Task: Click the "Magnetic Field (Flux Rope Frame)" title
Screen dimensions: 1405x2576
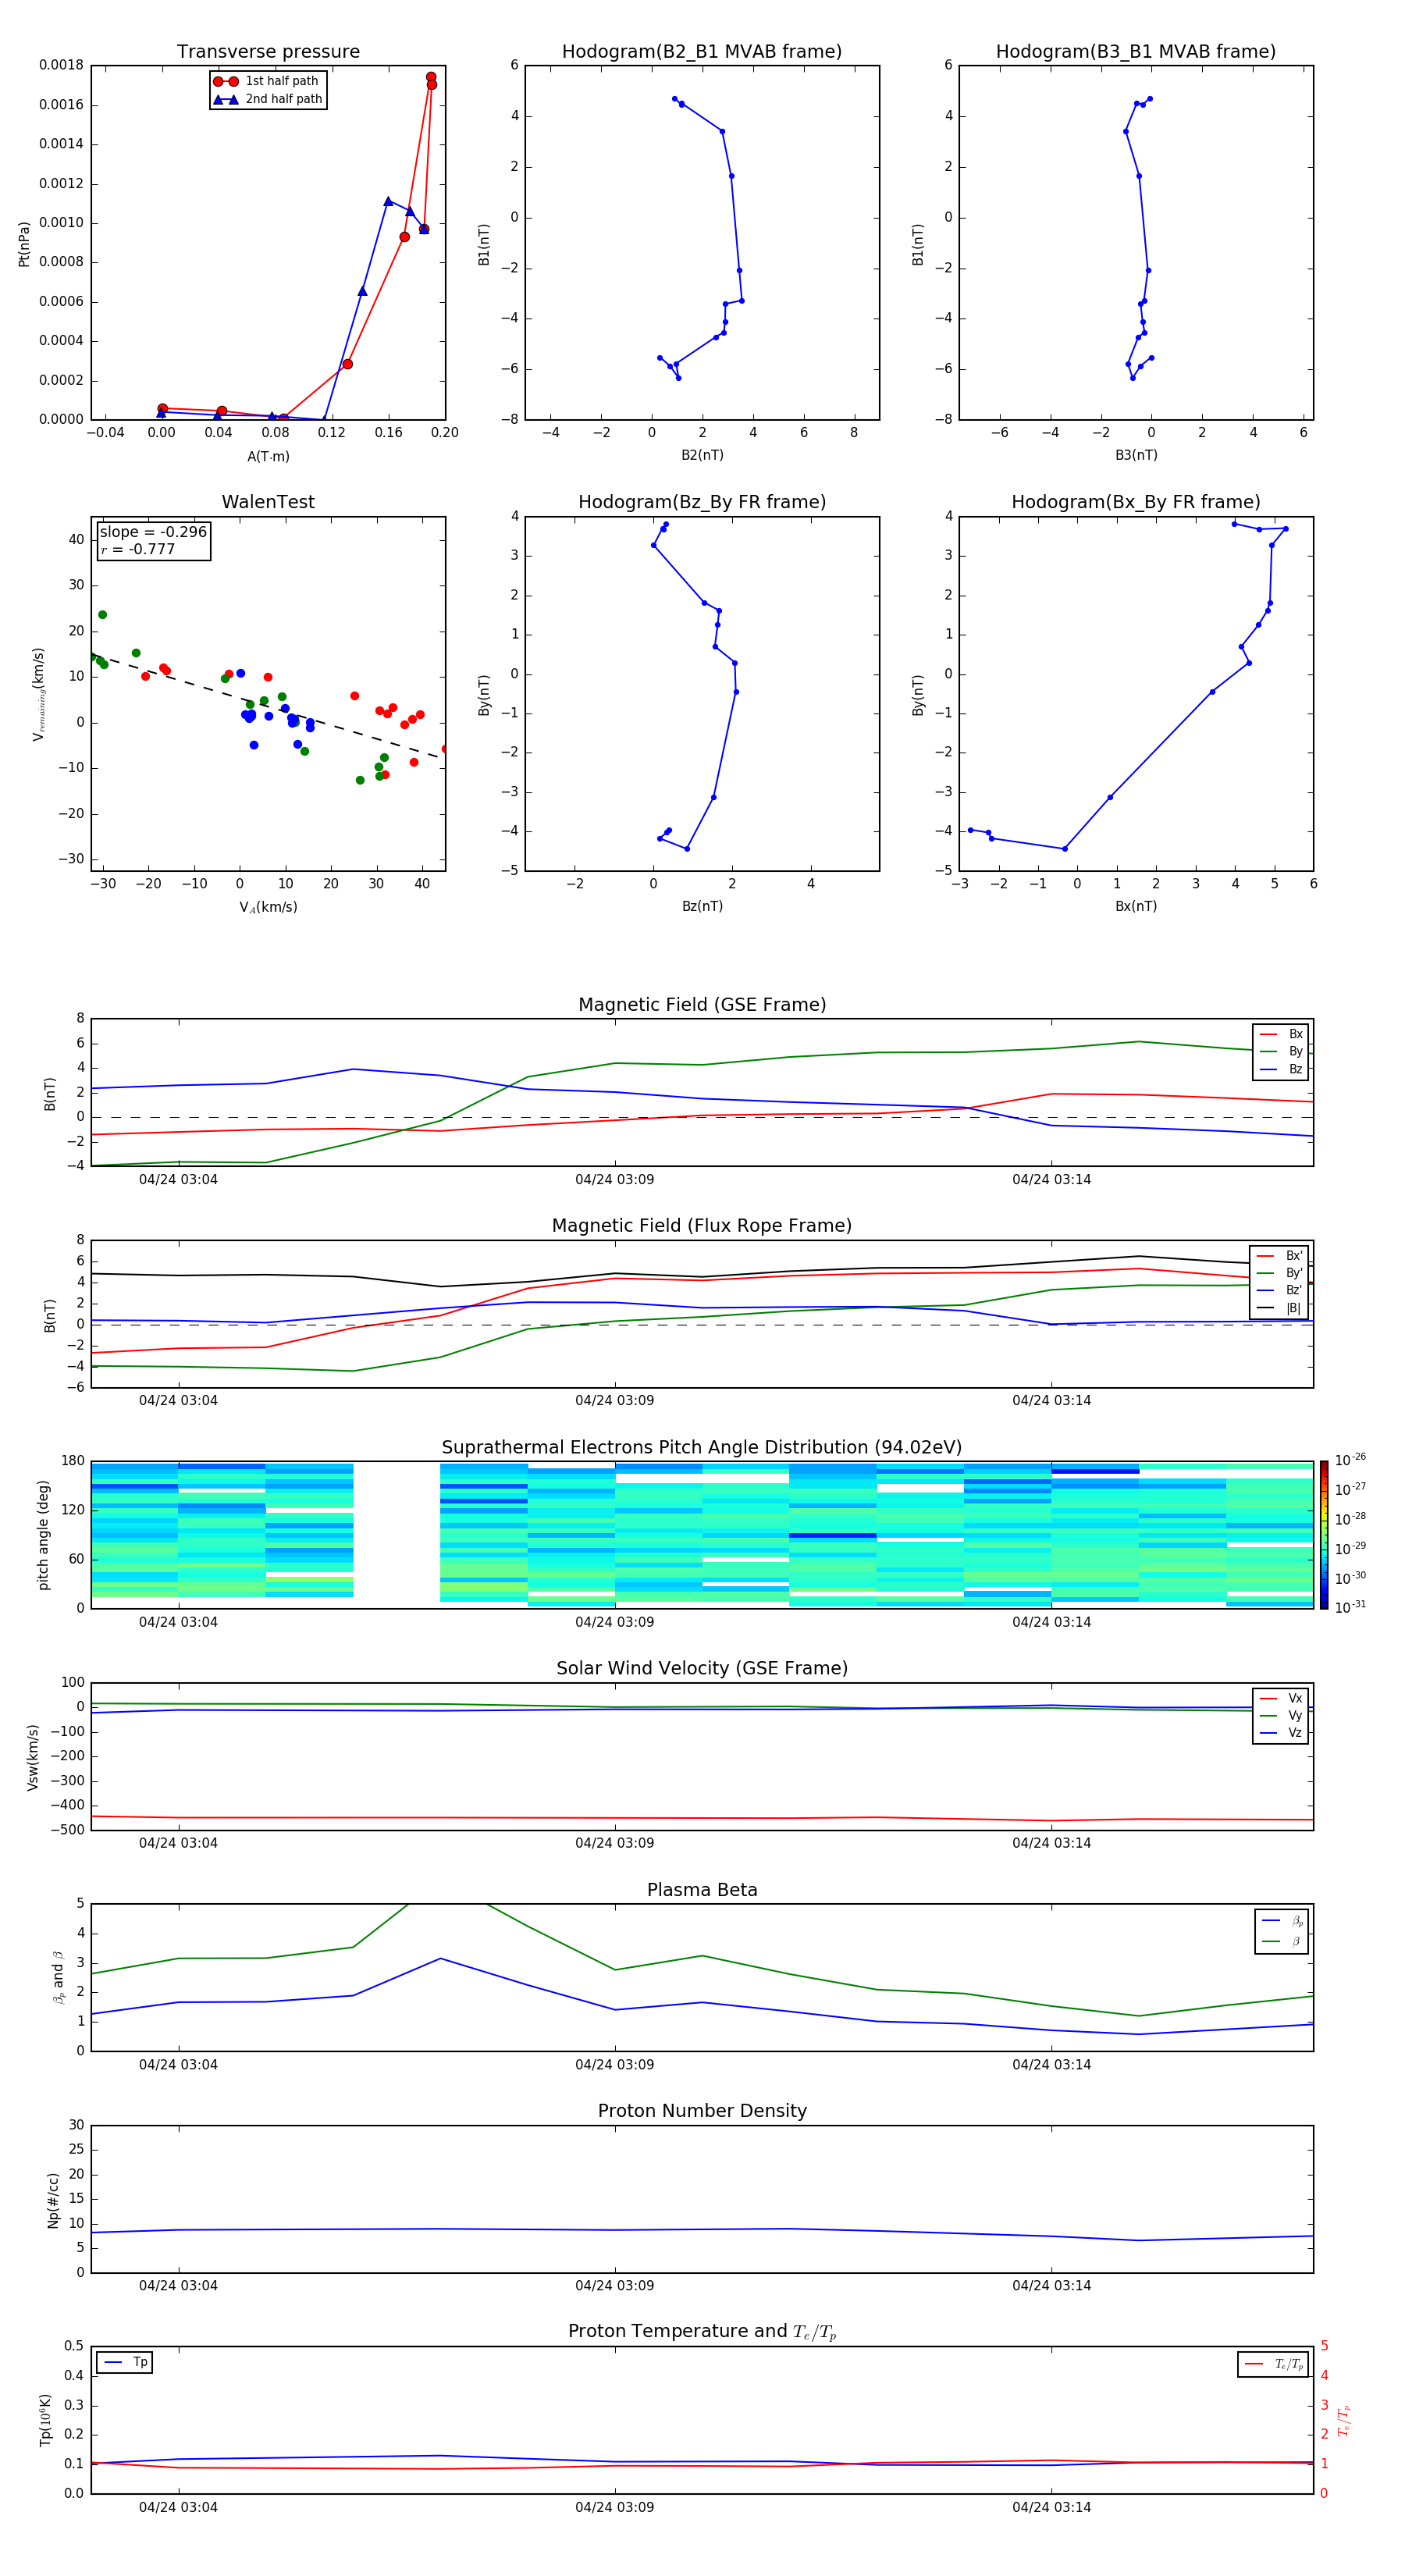Action: tap(702, 1226)
